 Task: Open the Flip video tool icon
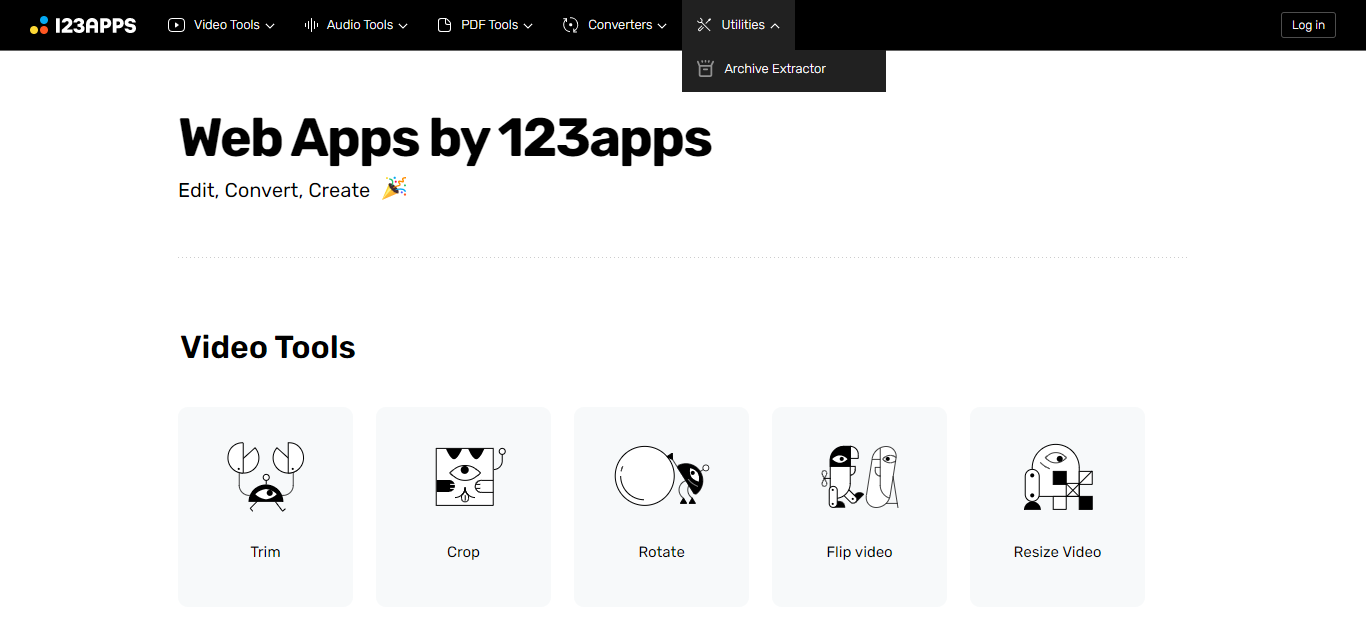[x=859, y=476]
